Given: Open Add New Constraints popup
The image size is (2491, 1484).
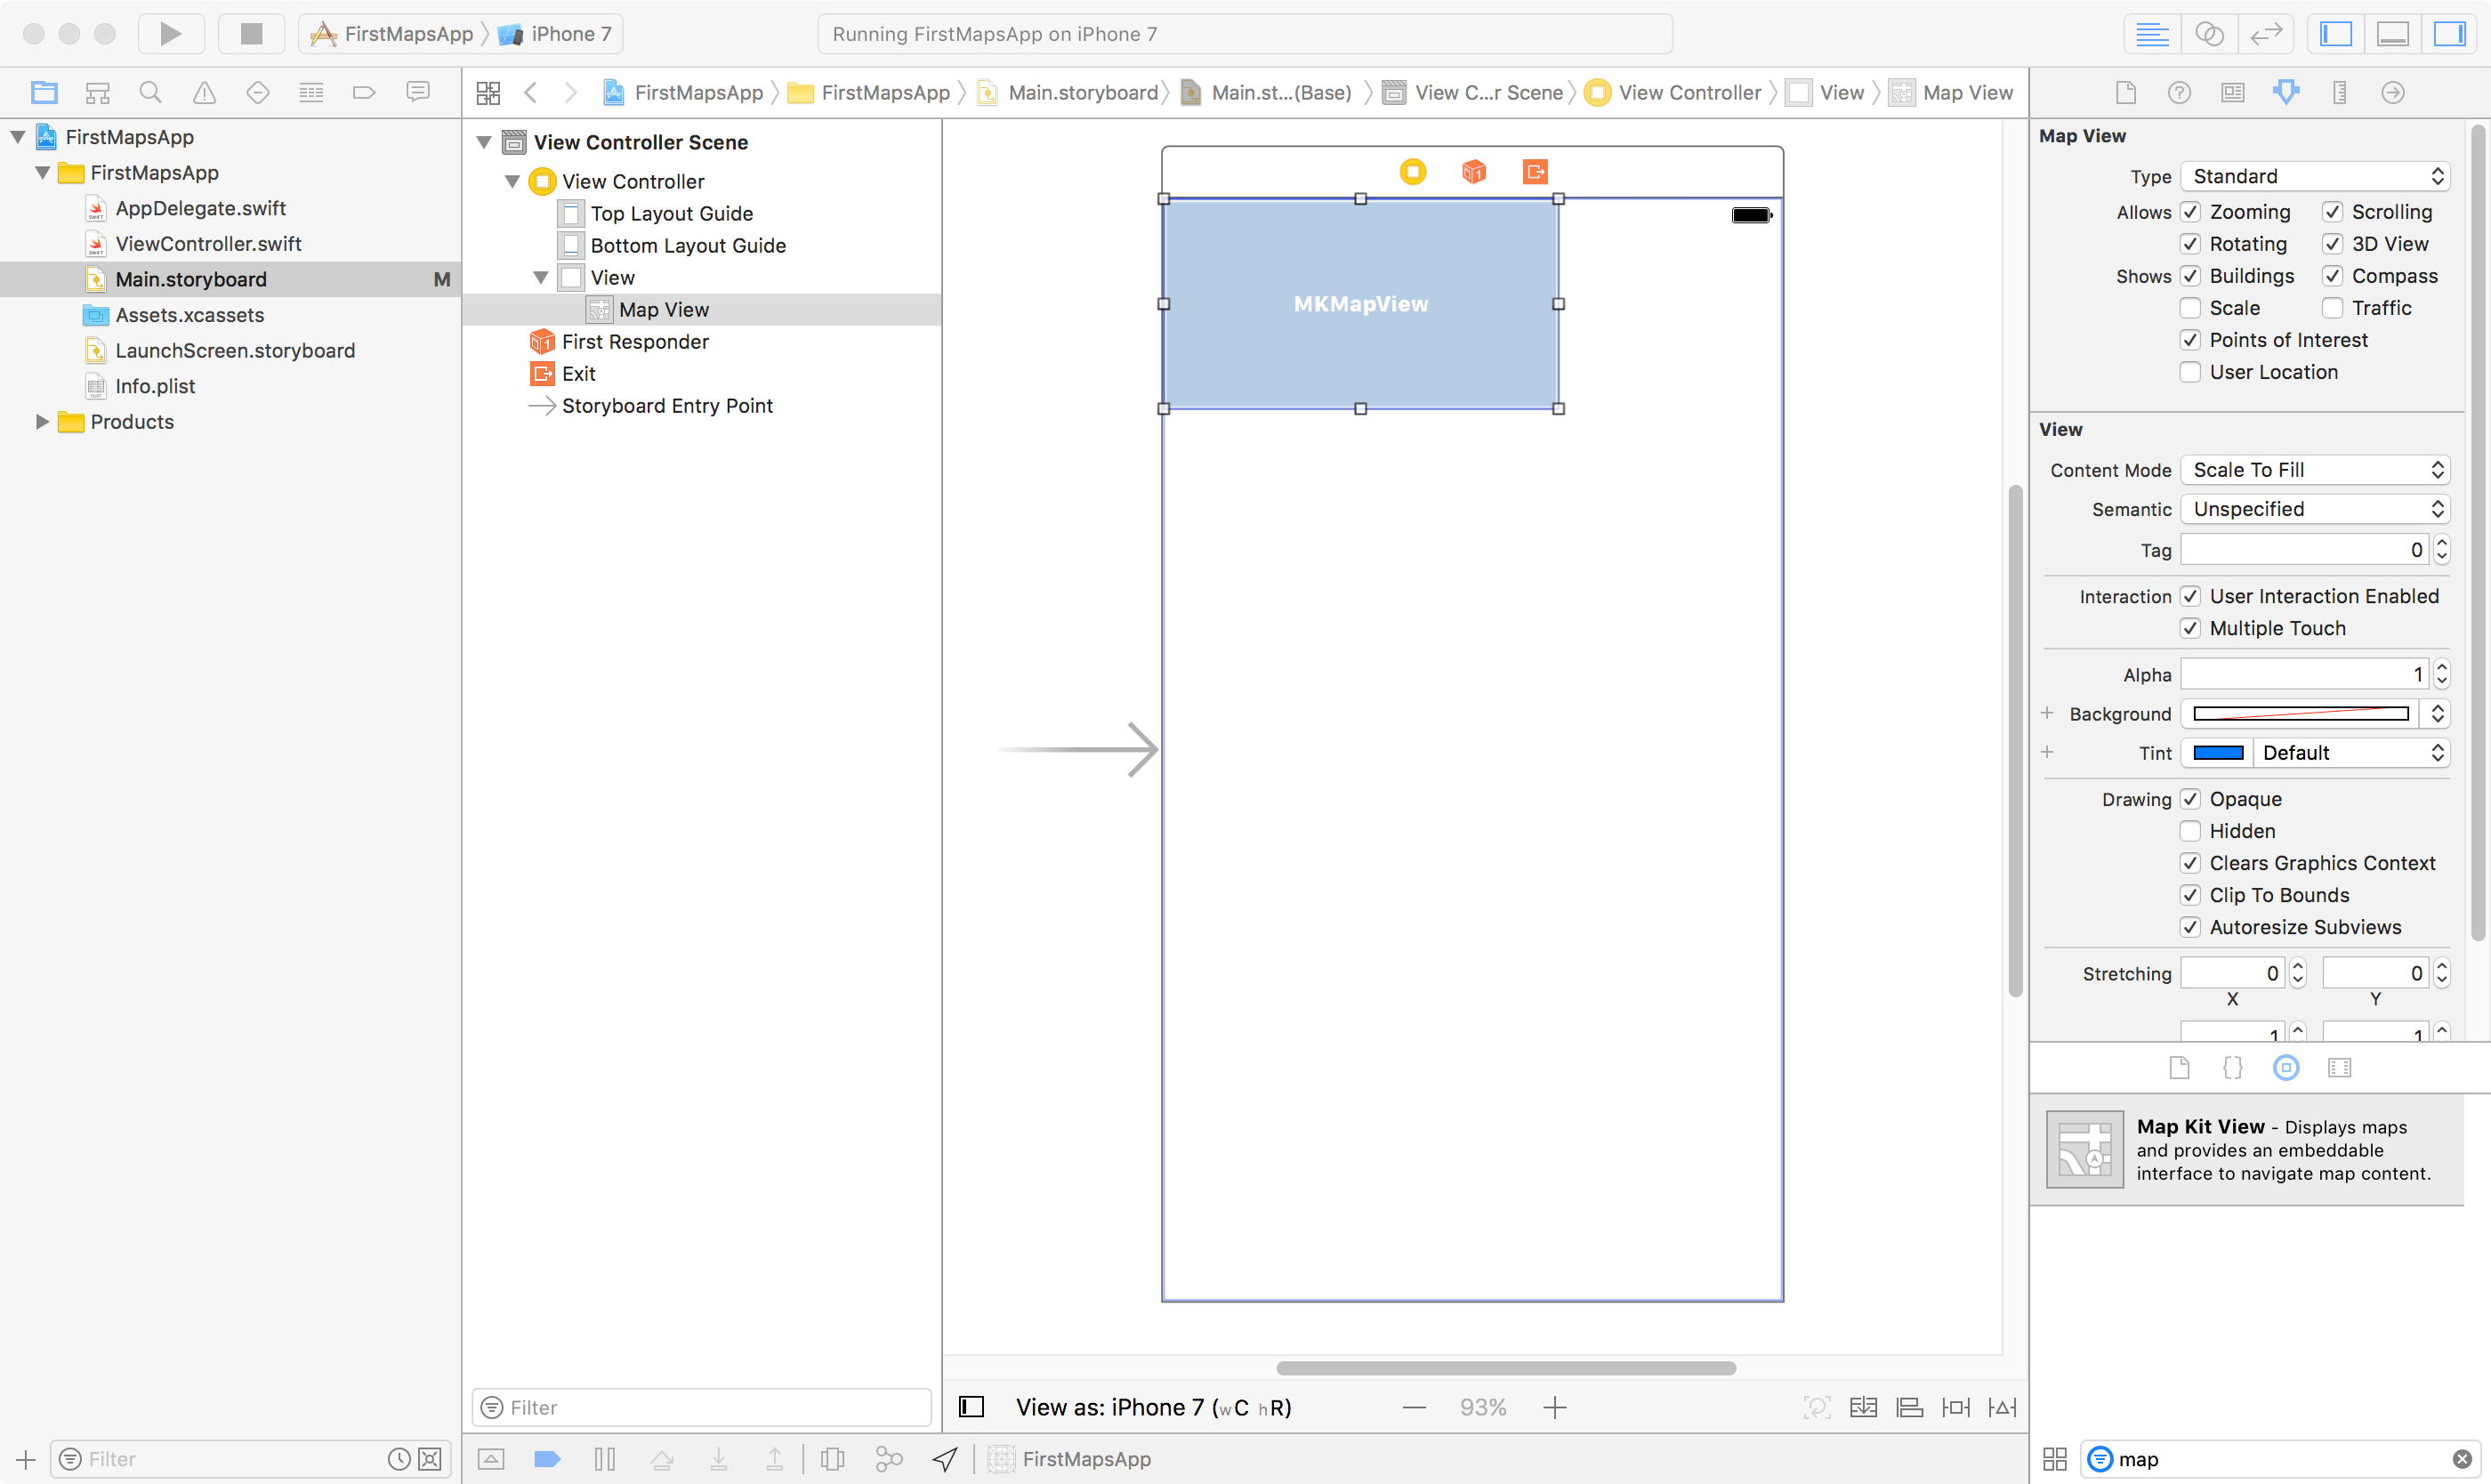Looking at the screenshot, I should tap(1956, 1407).
